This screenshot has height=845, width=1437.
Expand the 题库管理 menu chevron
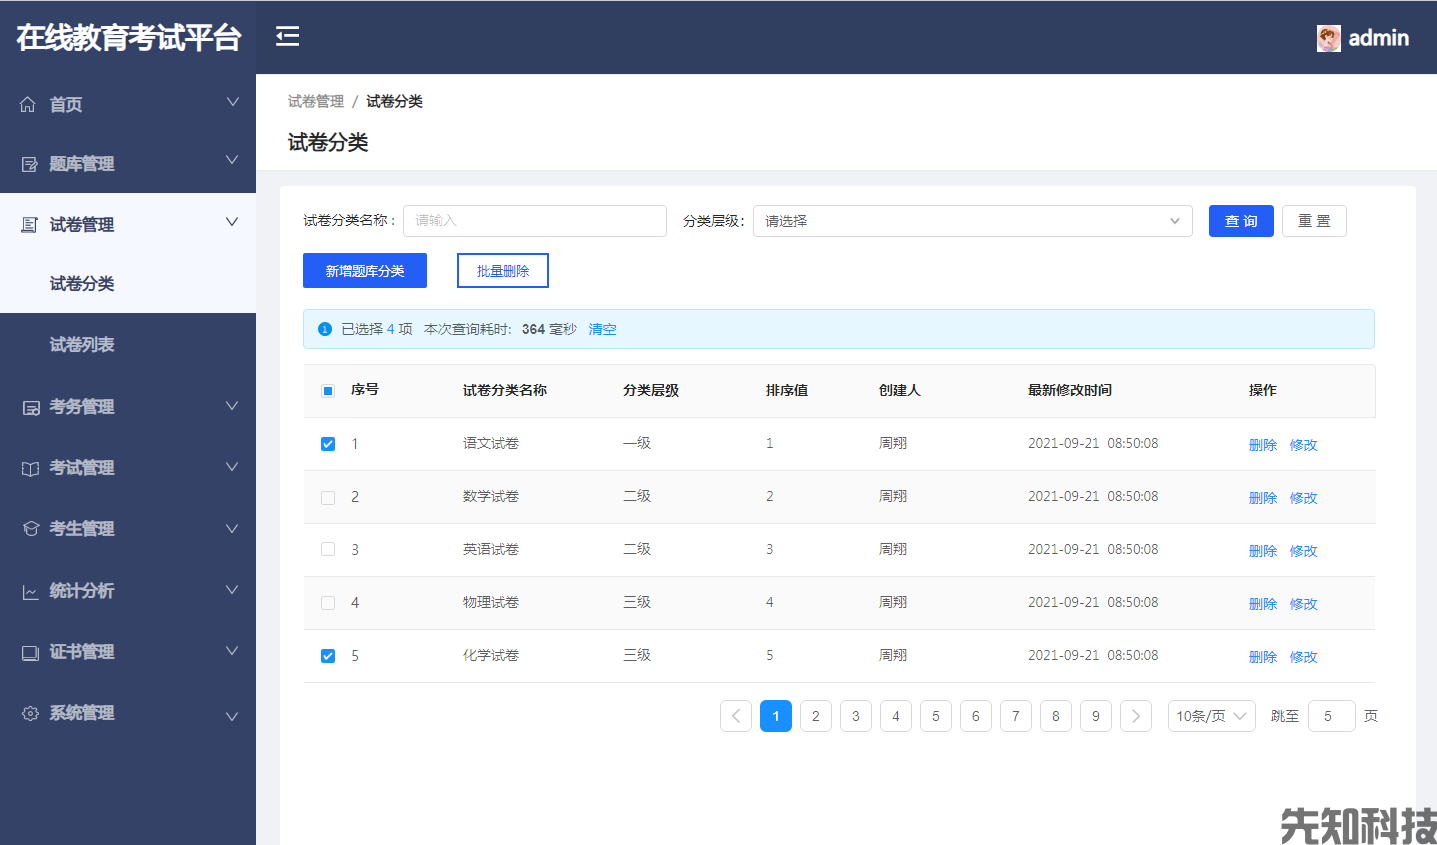click(232, 160)
